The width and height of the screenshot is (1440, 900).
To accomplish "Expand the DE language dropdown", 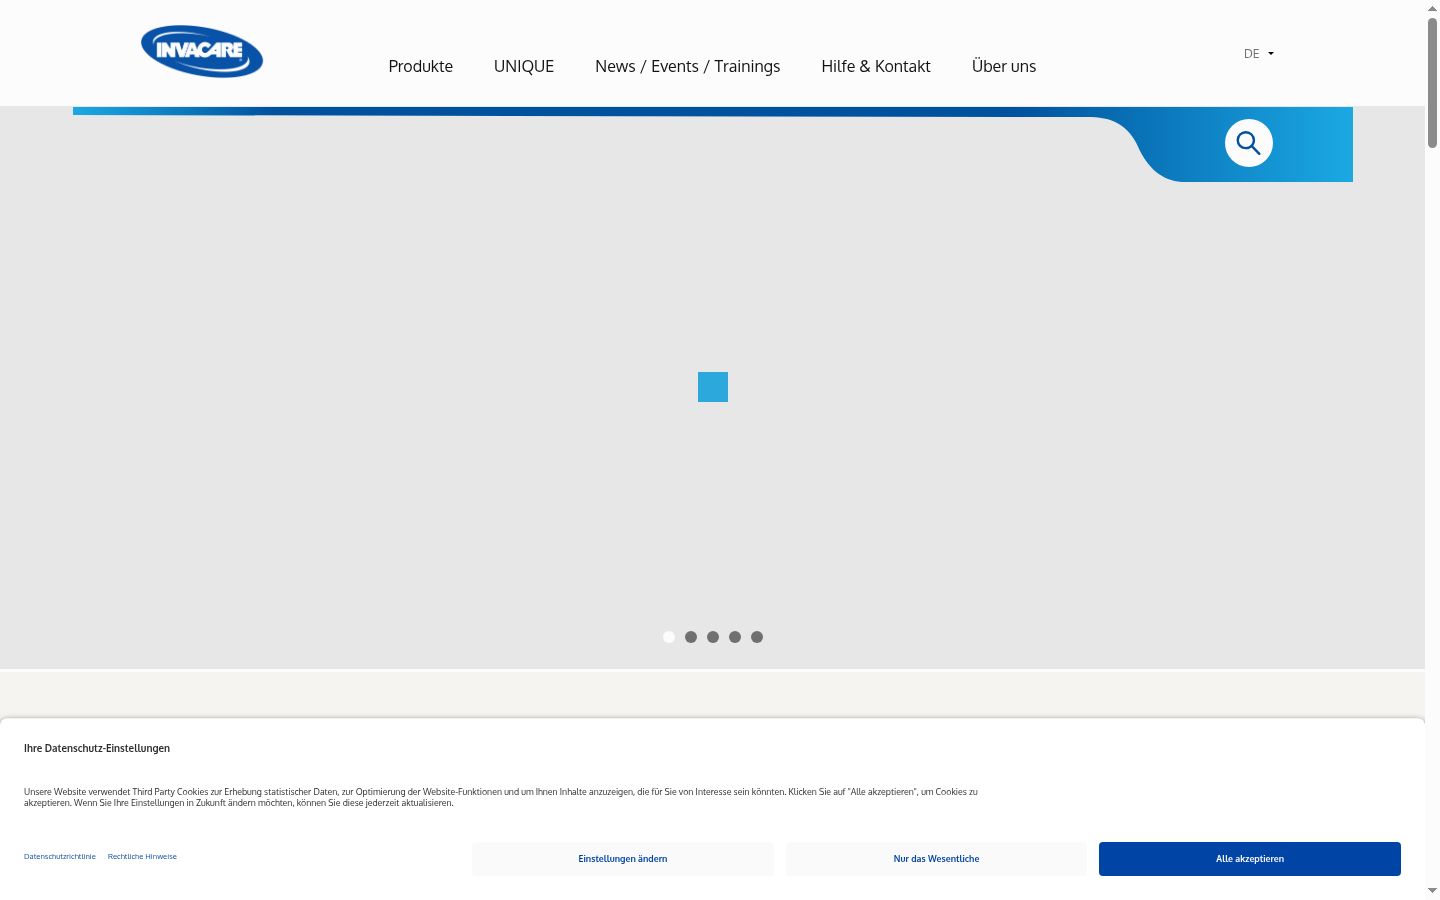I will tap(1258, 54).
